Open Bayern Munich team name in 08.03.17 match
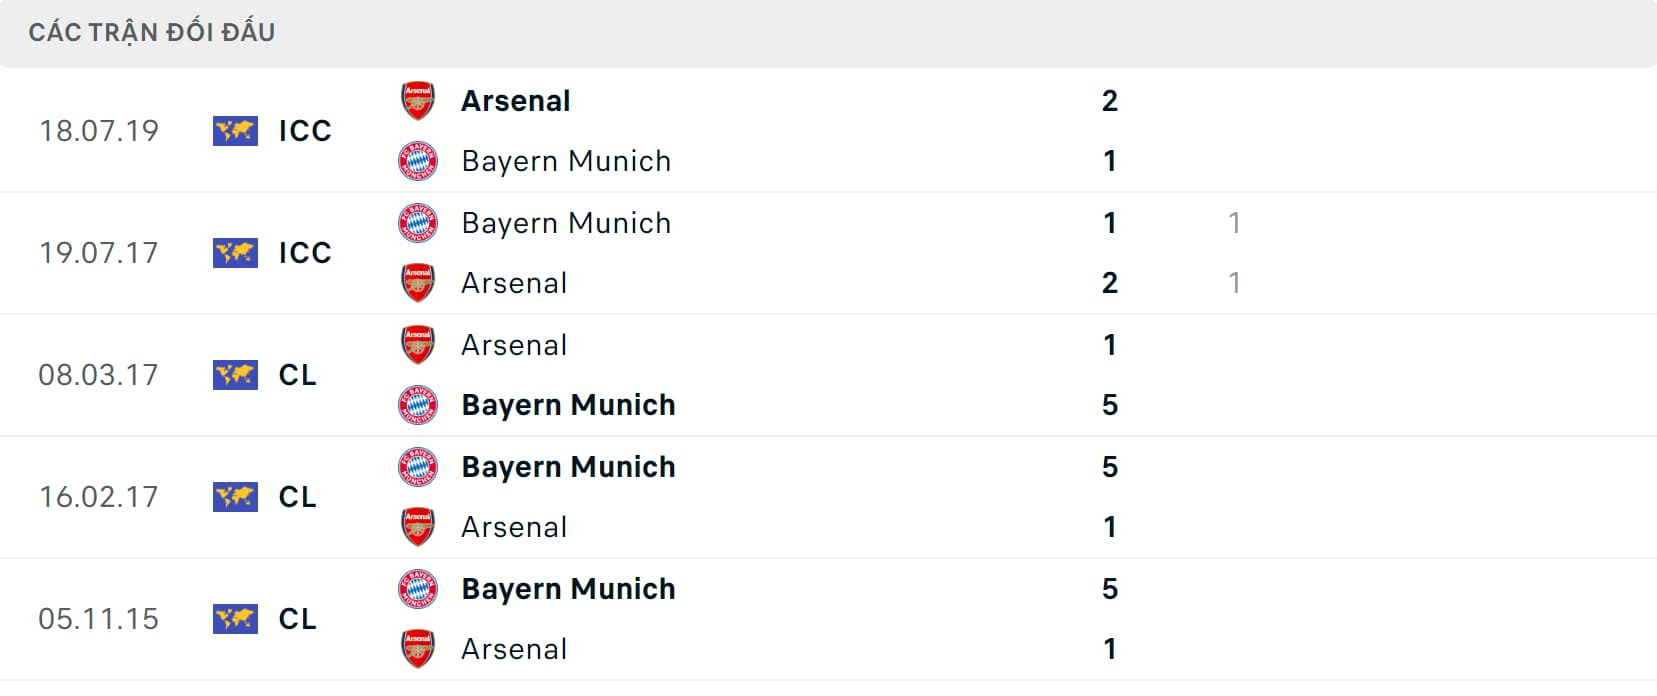 pos(568,405)
